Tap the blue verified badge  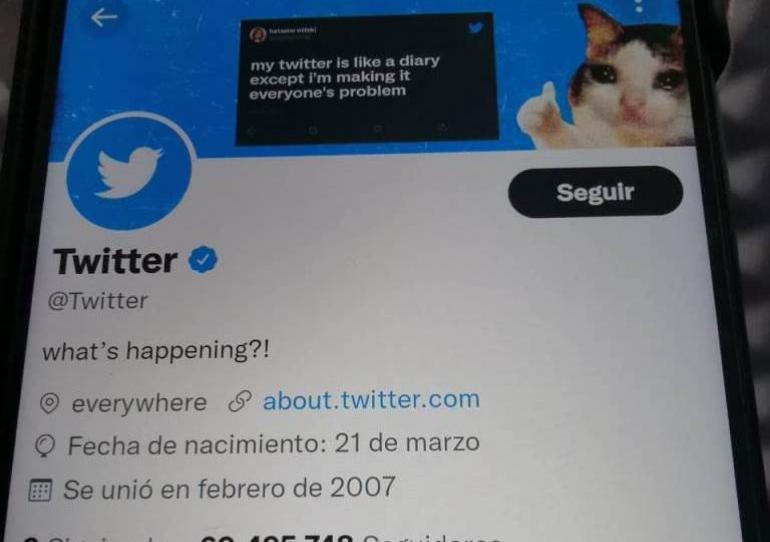[x=203, y=260]
